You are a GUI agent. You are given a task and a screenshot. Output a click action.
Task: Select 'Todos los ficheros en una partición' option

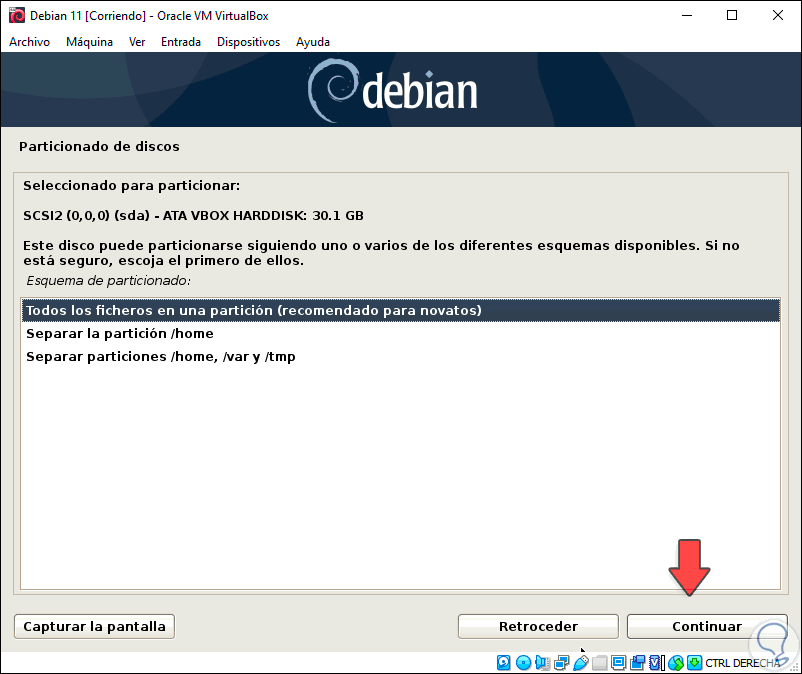coord(400,310)
